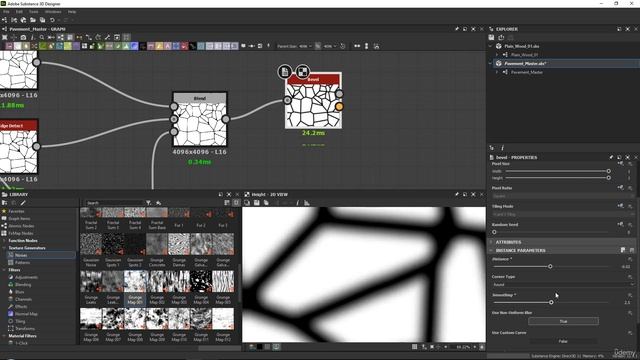Adjust the Pixel Size Height slider
640x360 pixels.
(x=557, y=178)
